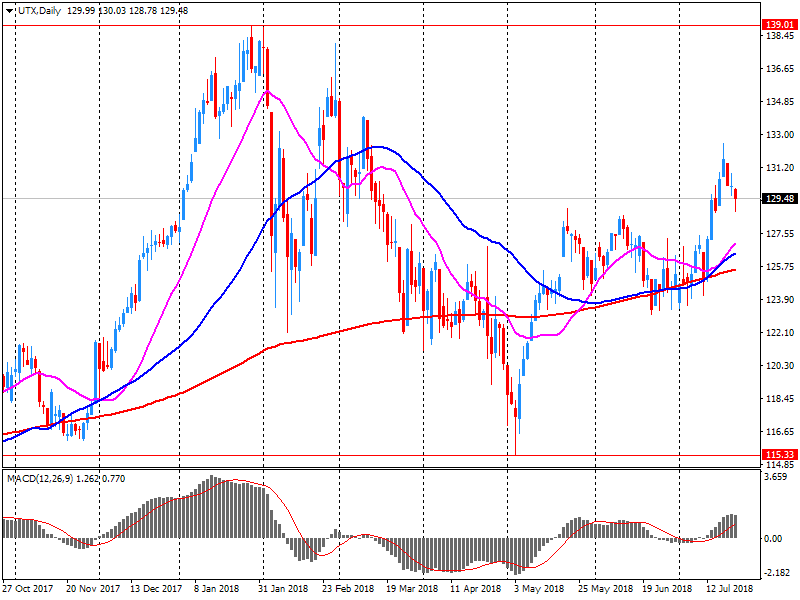Click the 3 May 2018 date label
This screenshot has width=800, height=600.
(537, 588)
